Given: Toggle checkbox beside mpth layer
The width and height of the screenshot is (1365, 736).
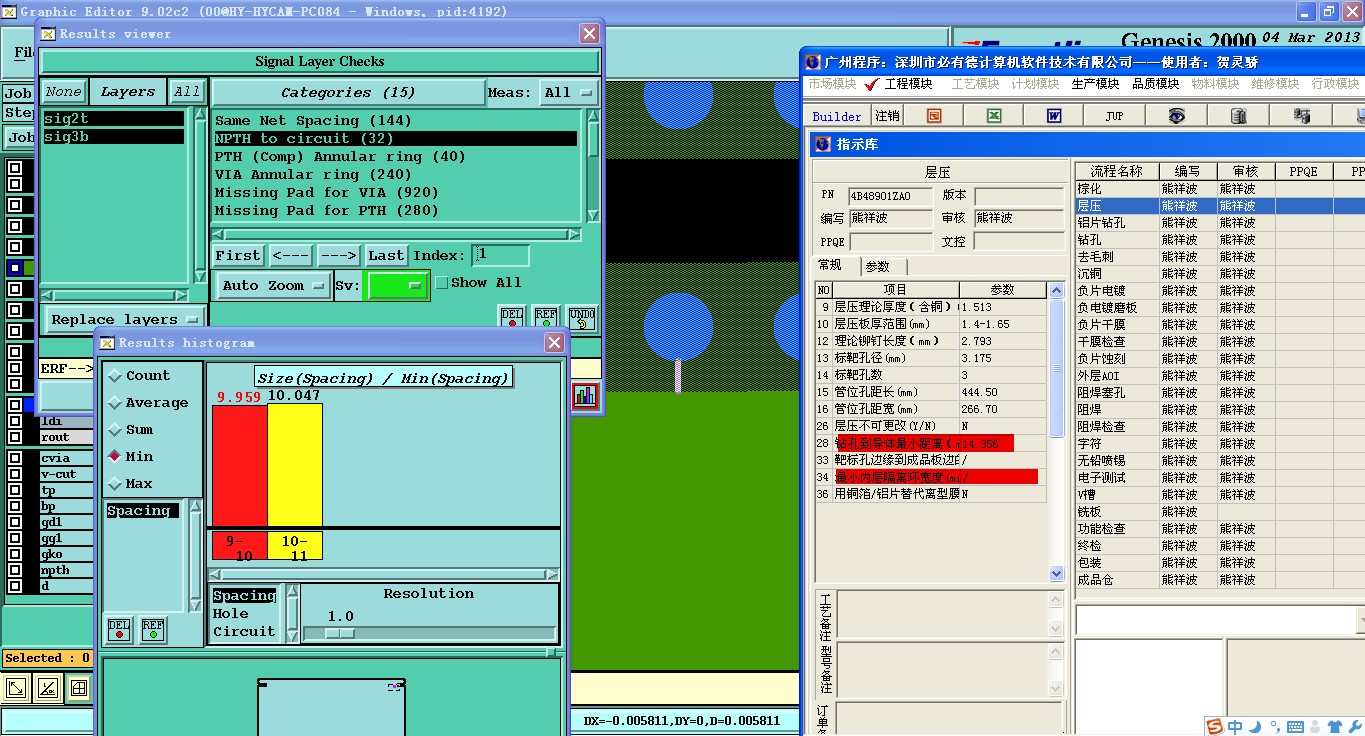Looking at the screenshot, I should (15, 570).
